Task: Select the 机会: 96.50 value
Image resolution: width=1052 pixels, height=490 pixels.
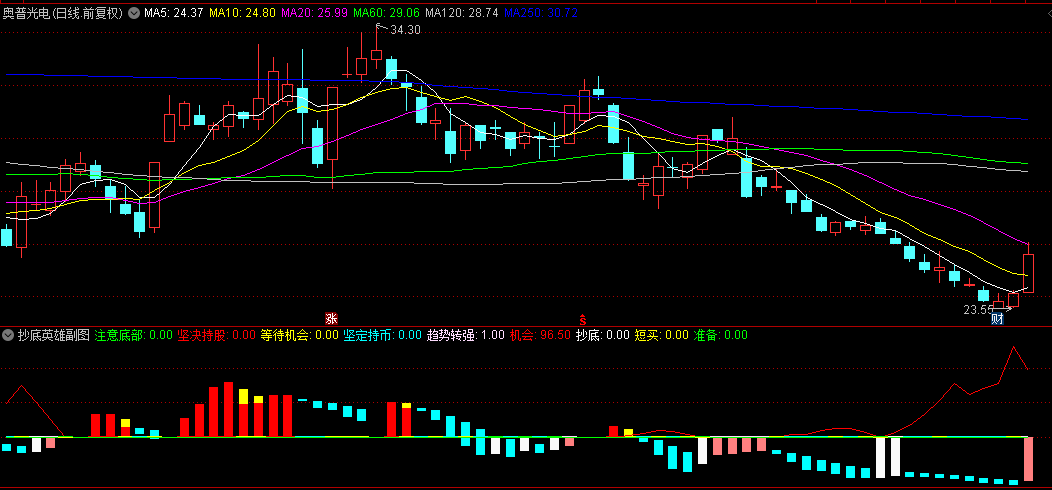Action: [540, 335]
